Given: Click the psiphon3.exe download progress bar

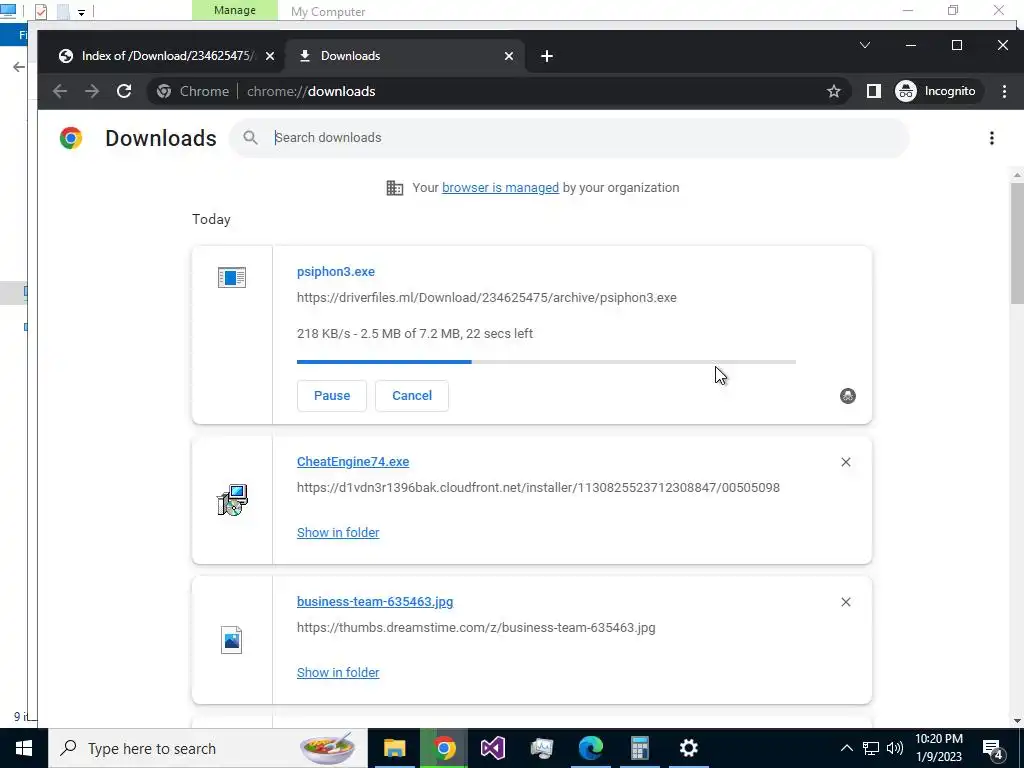Looking at the screenshot, I should tap(546, 361).
